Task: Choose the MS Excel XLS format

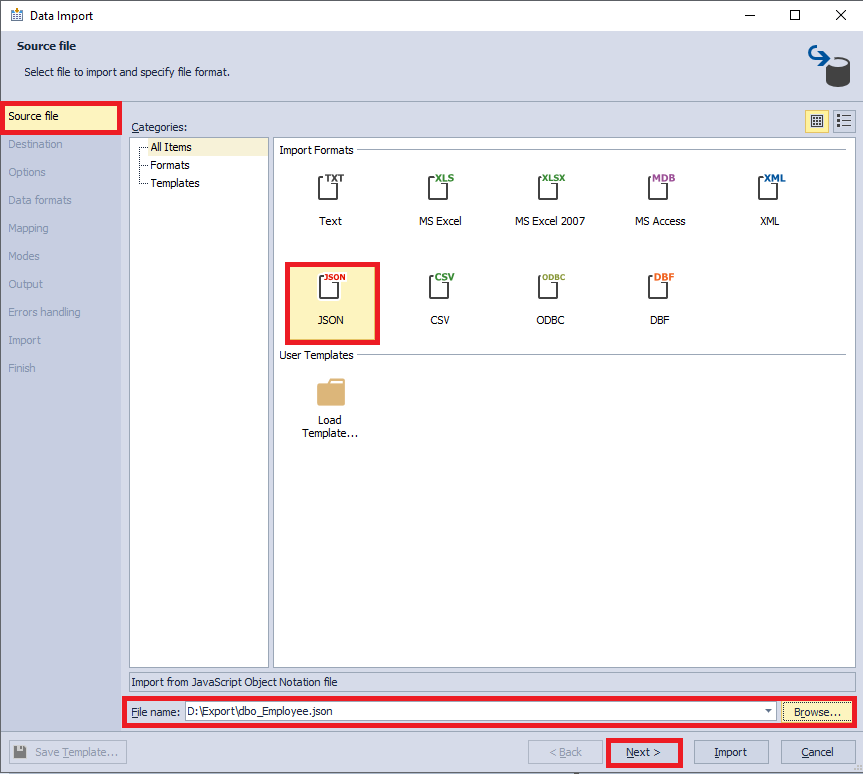Action: (x=440, y=199)
